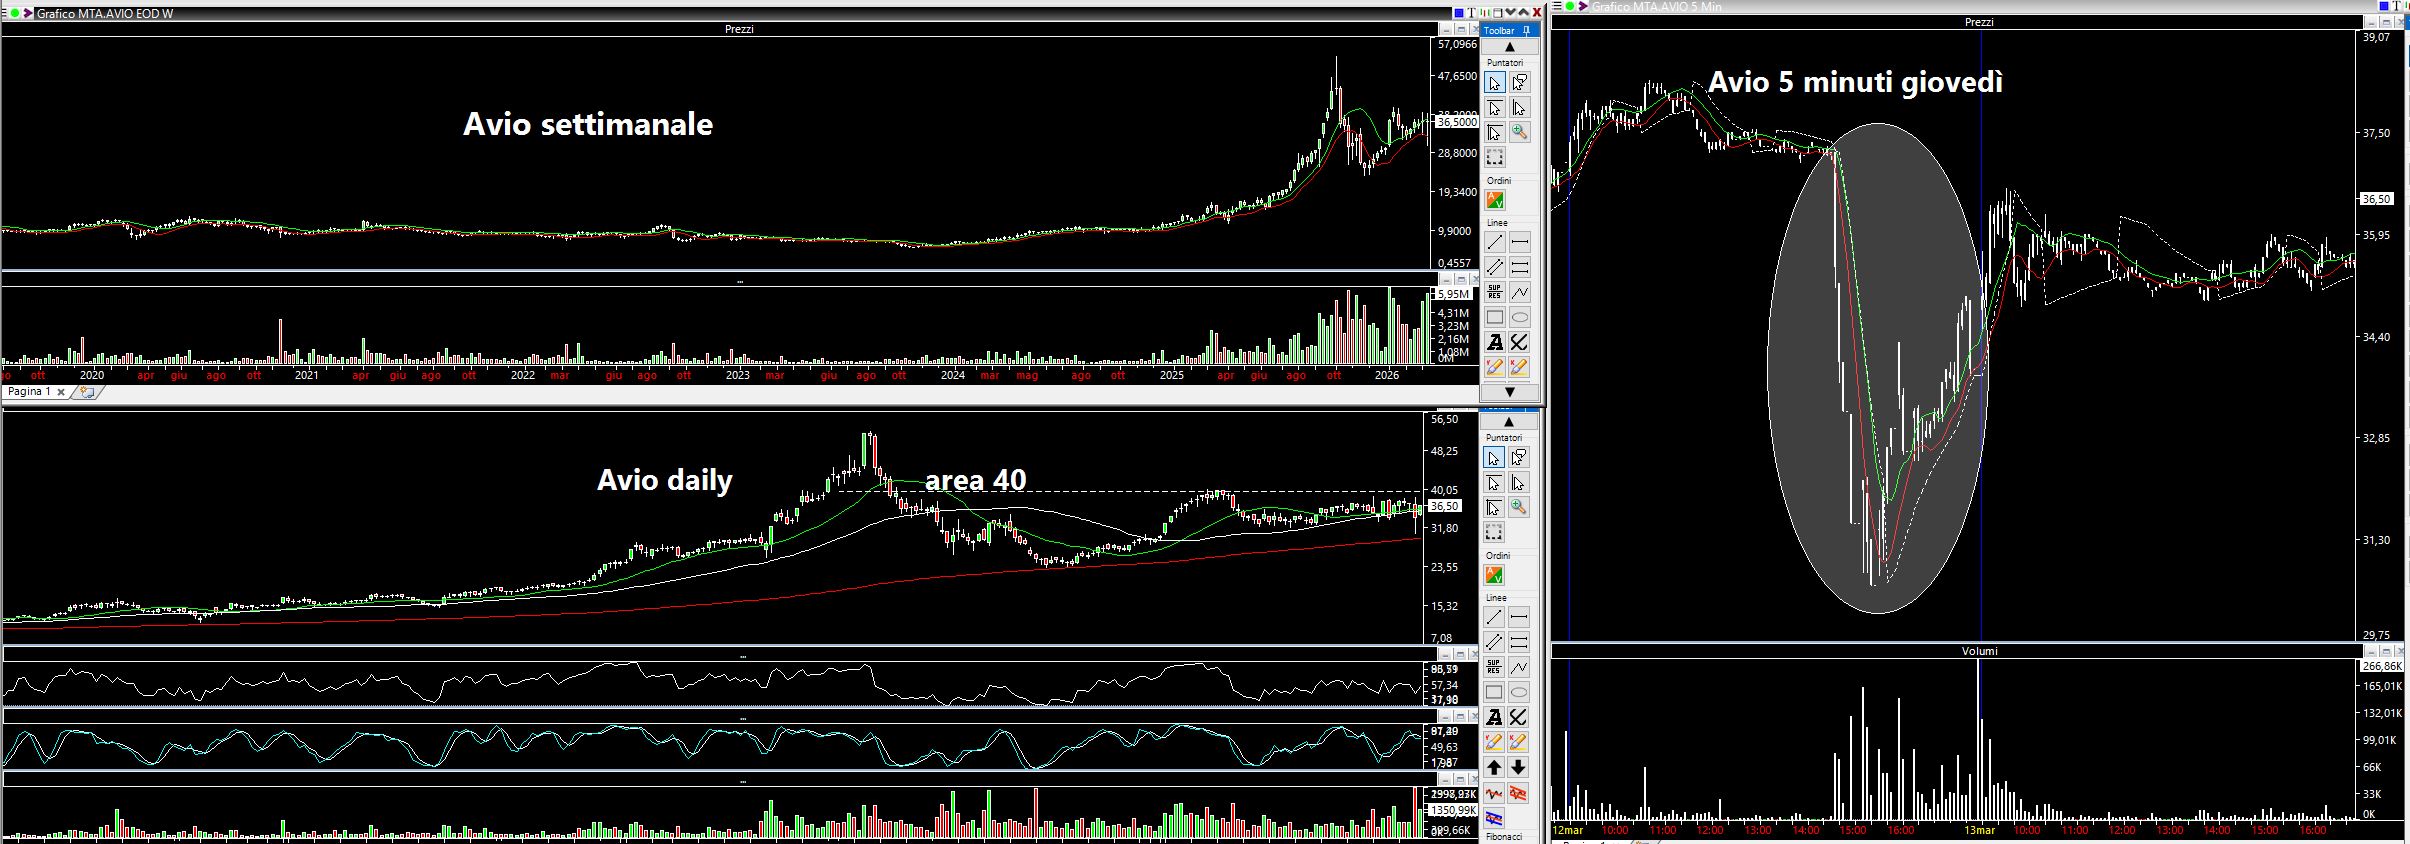This screenshot has width=2410, height=844.
Task: Click 'Avio 5 minuti giovedì' chart label
Action: click(x=1855, y=82)
